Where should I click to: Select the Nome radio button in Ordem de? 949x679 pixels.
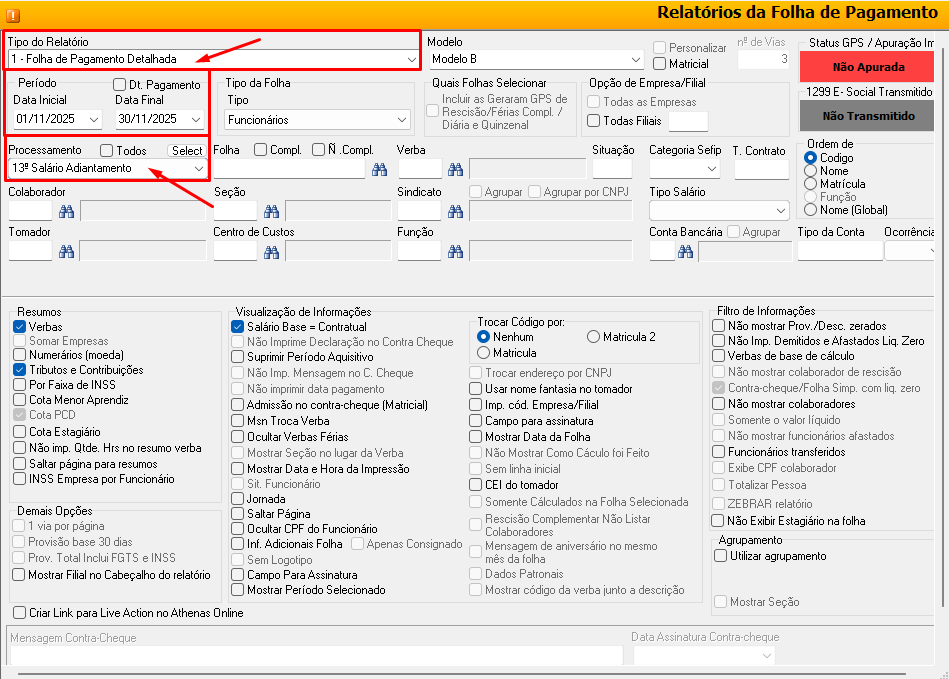[x=811, y=171]
